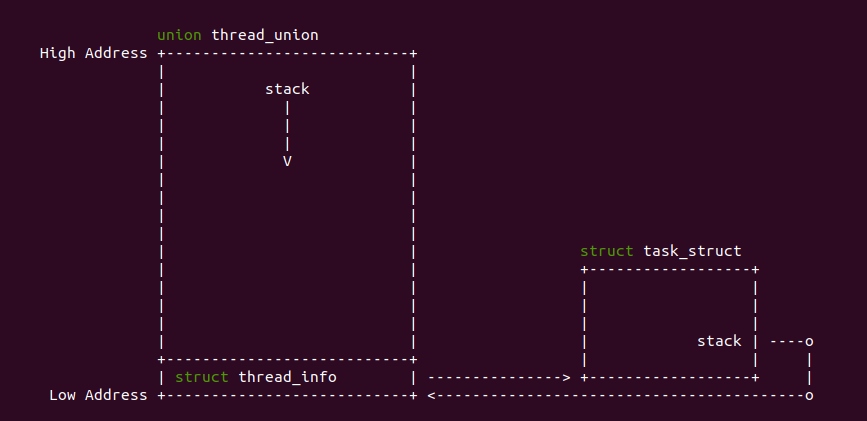Select the "task_struct" title text
The image size is (867, 421).
[x=692, y=251]
